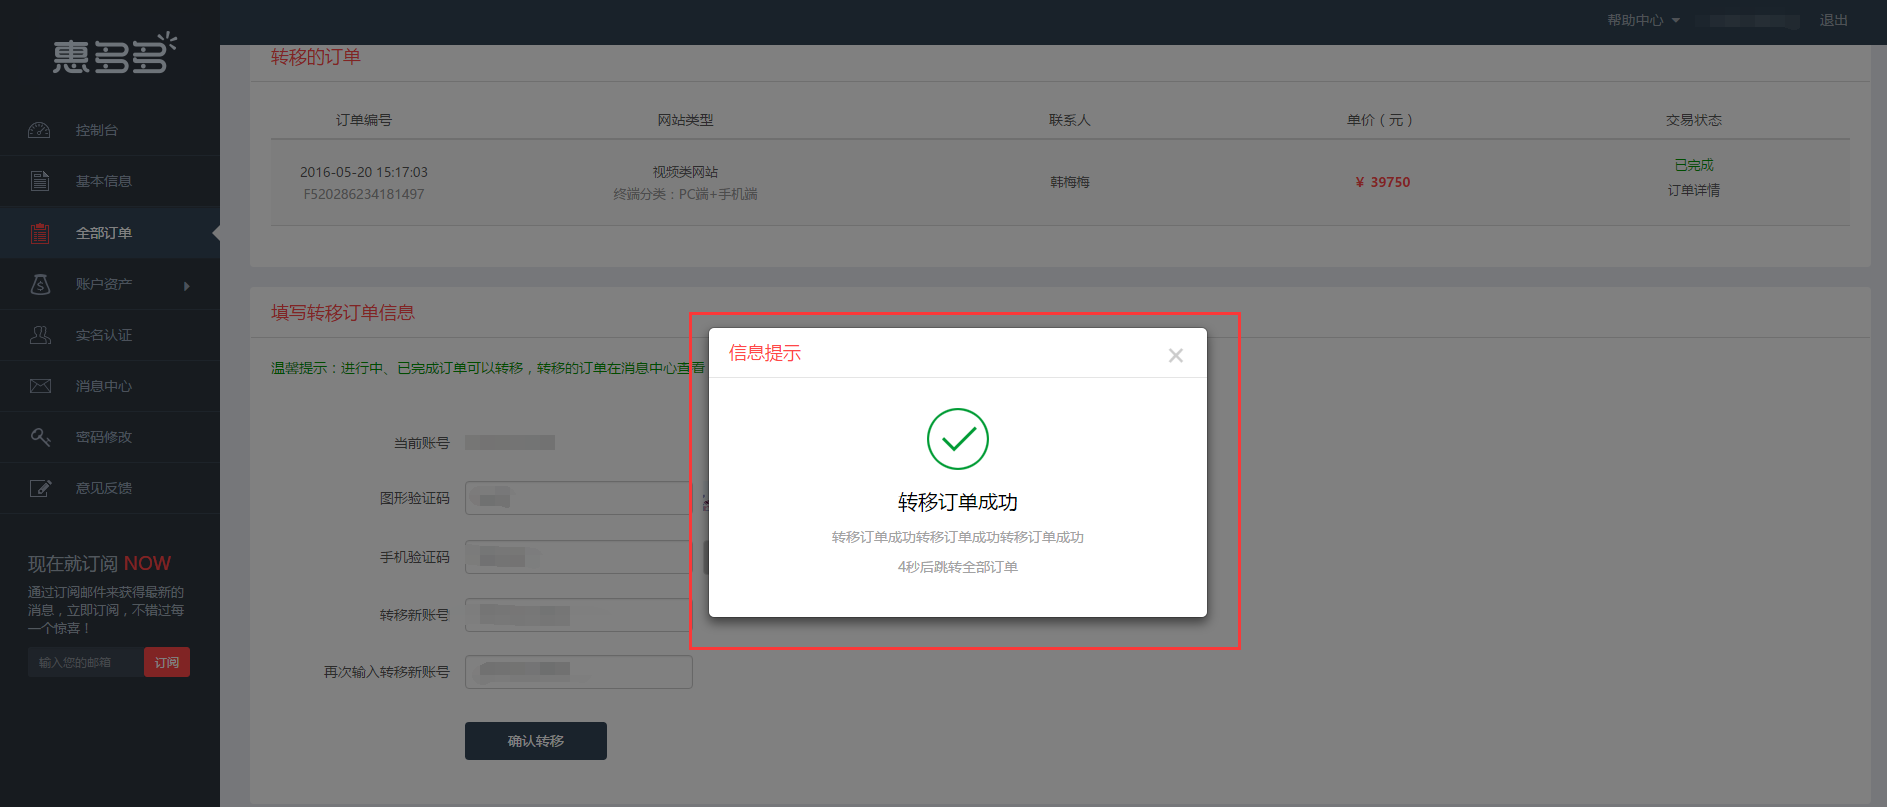Click the 退出 logout link
The image size is (1887, 807).
pyautogui.click(x=1833, y=20)
